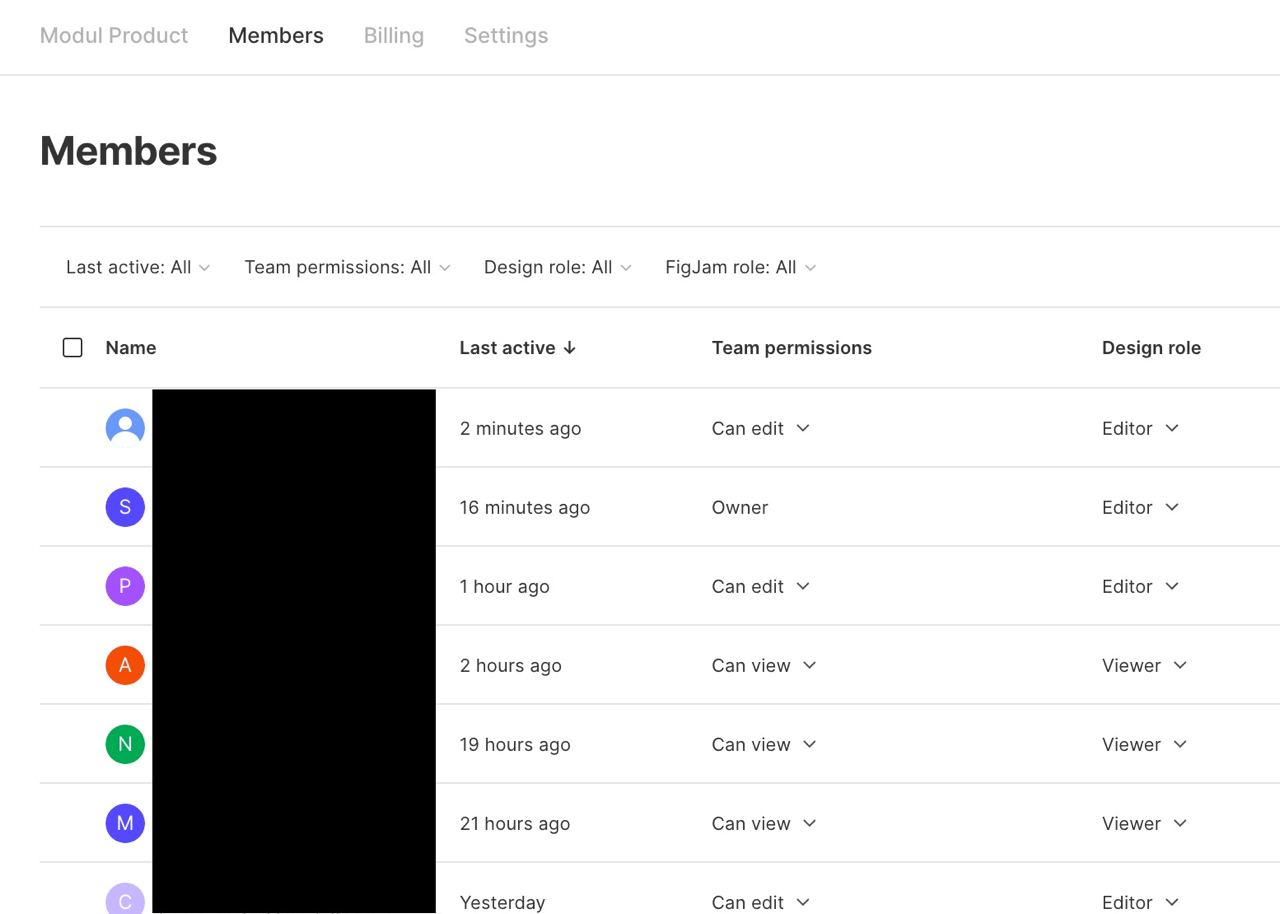Click the blue M avatar icon
This screenshot has width=1280, height=914.
[125, 823]
